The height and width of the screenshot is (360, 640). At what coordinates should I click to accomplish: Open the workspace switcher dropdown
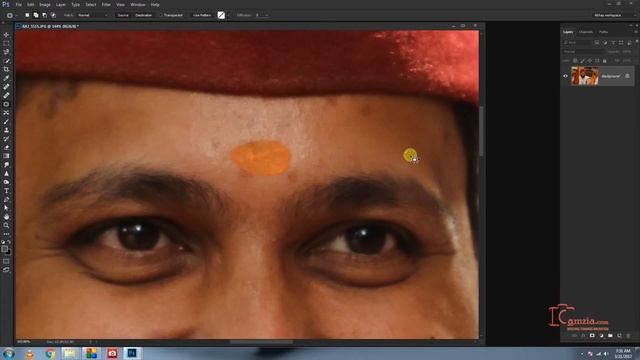tap(615, 15)
